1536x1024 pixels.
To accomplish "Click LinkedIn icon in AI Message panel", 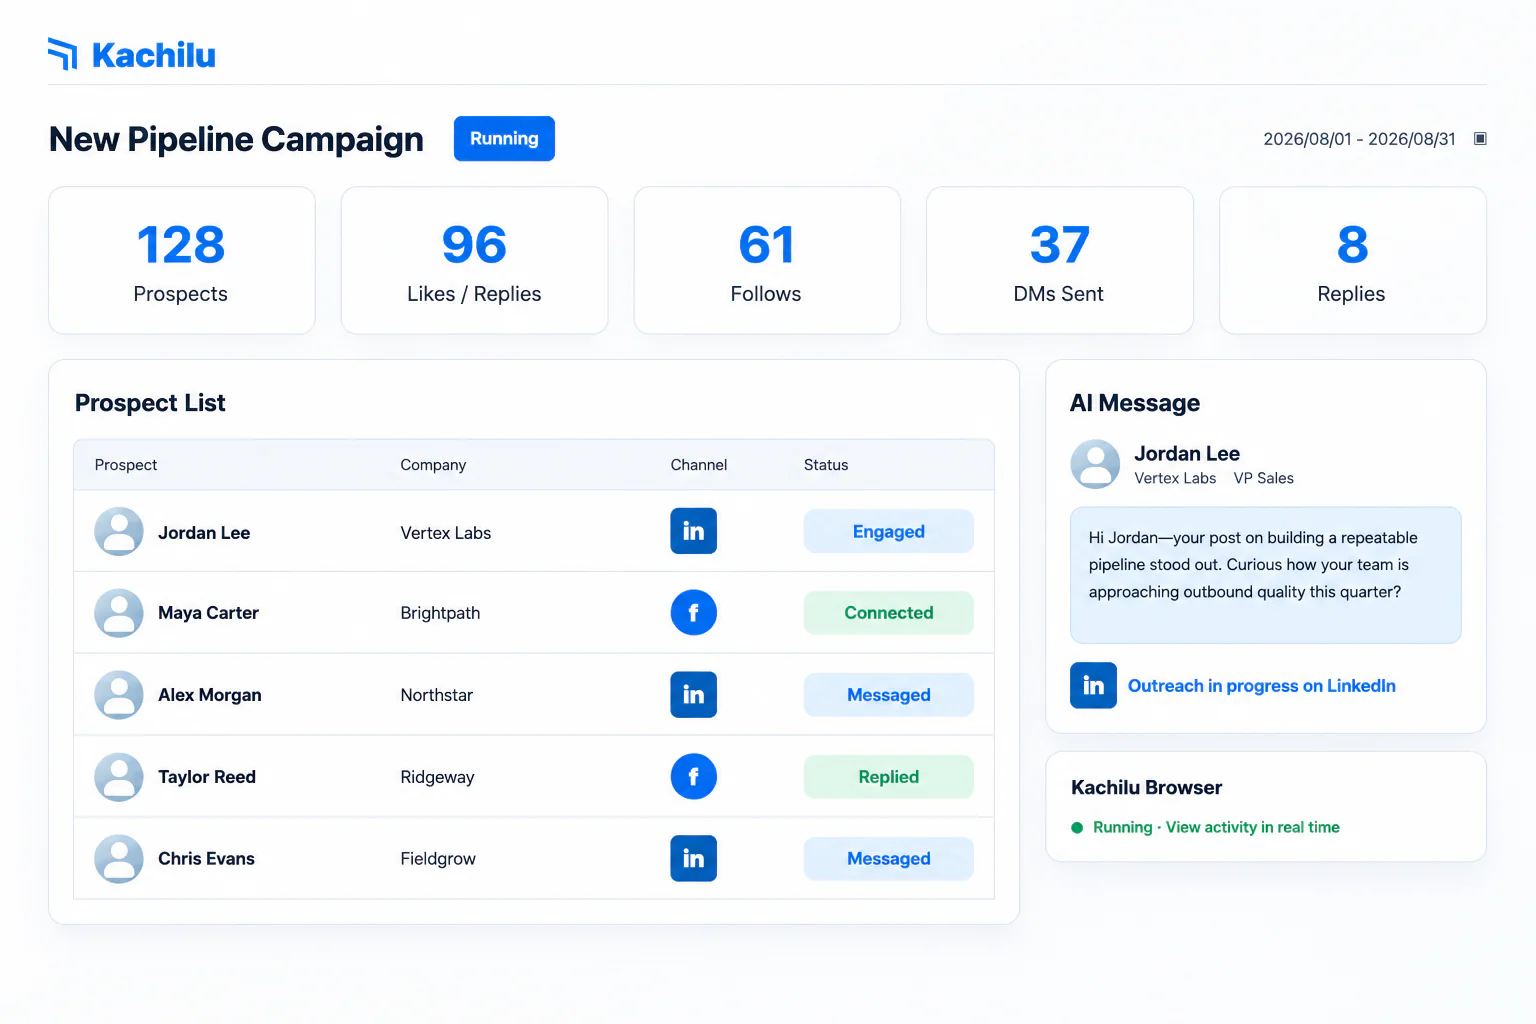I will [1093, 685].
